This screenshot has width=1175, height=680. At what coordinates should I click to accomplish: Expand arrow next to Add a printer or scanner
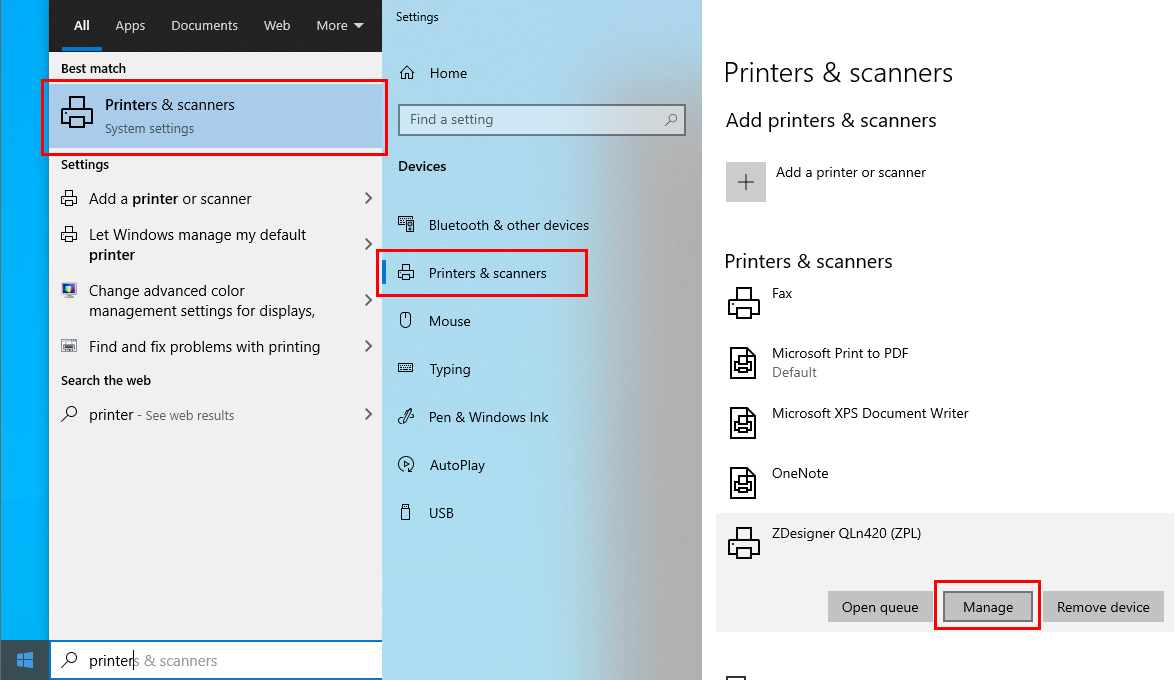click(x=368, y=199)
